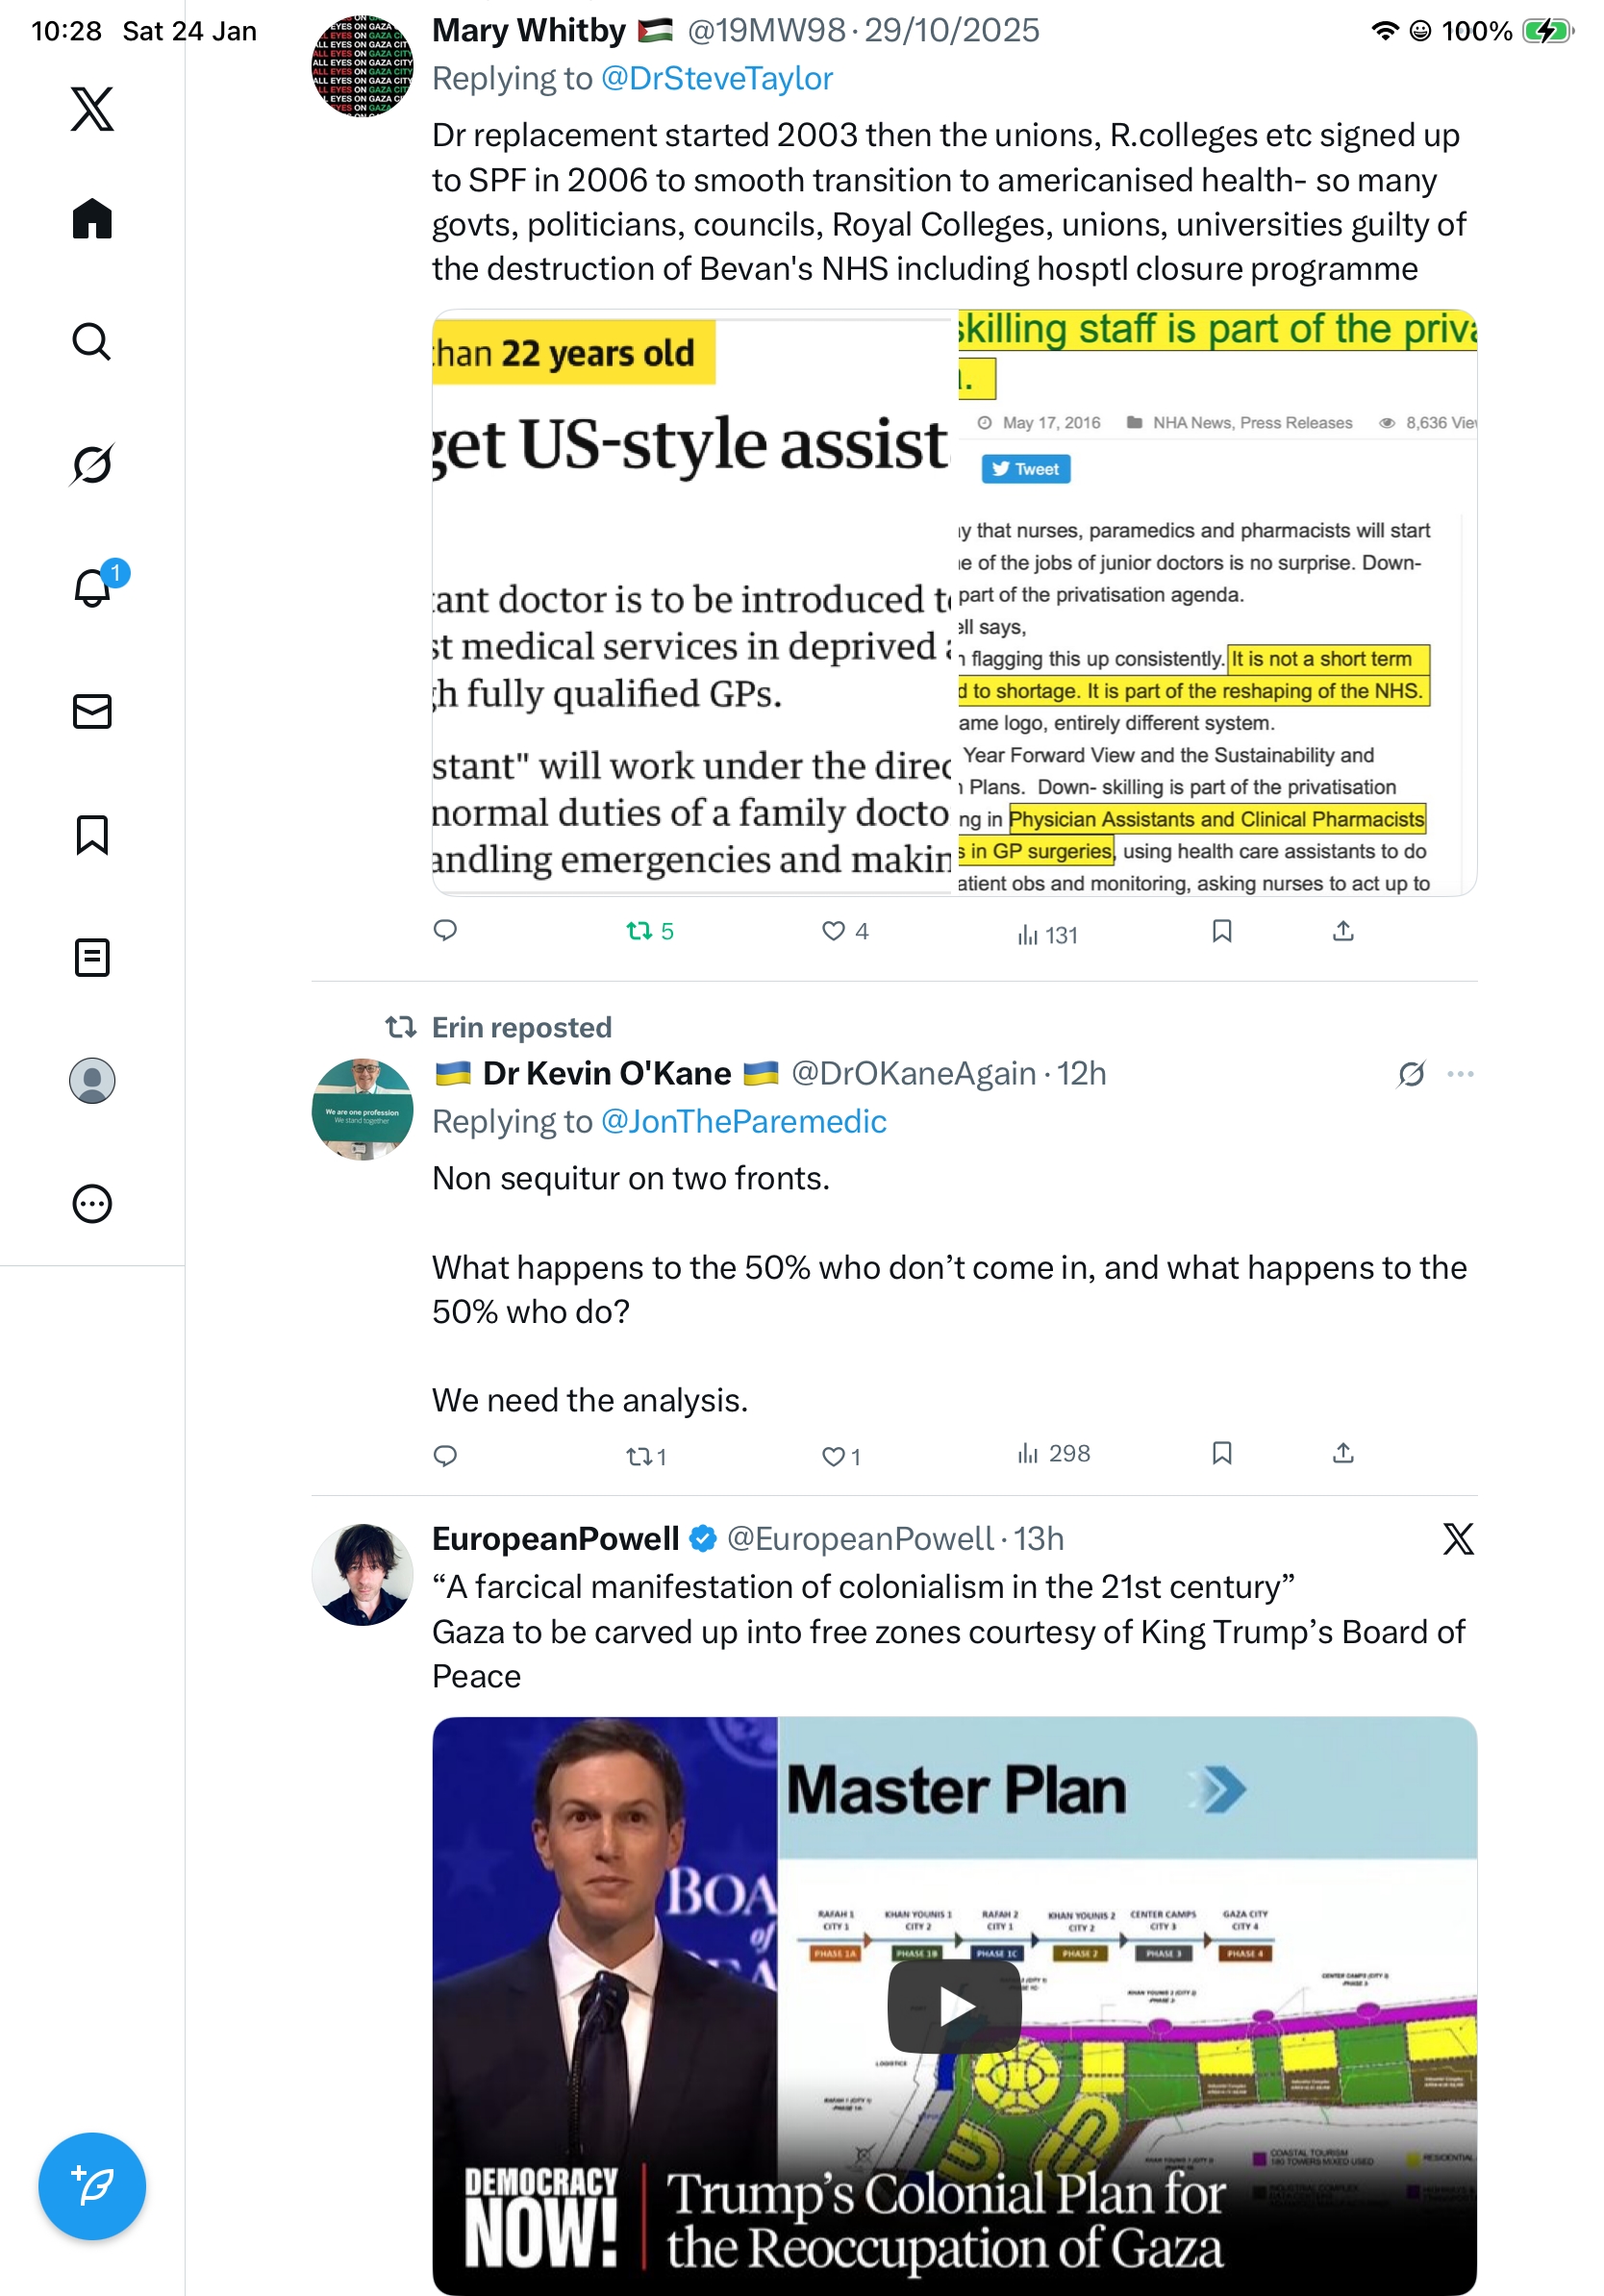Open the Home timeline from sidebar
This screenshot has height=2296, width=1604.
[x=92, y=218]
